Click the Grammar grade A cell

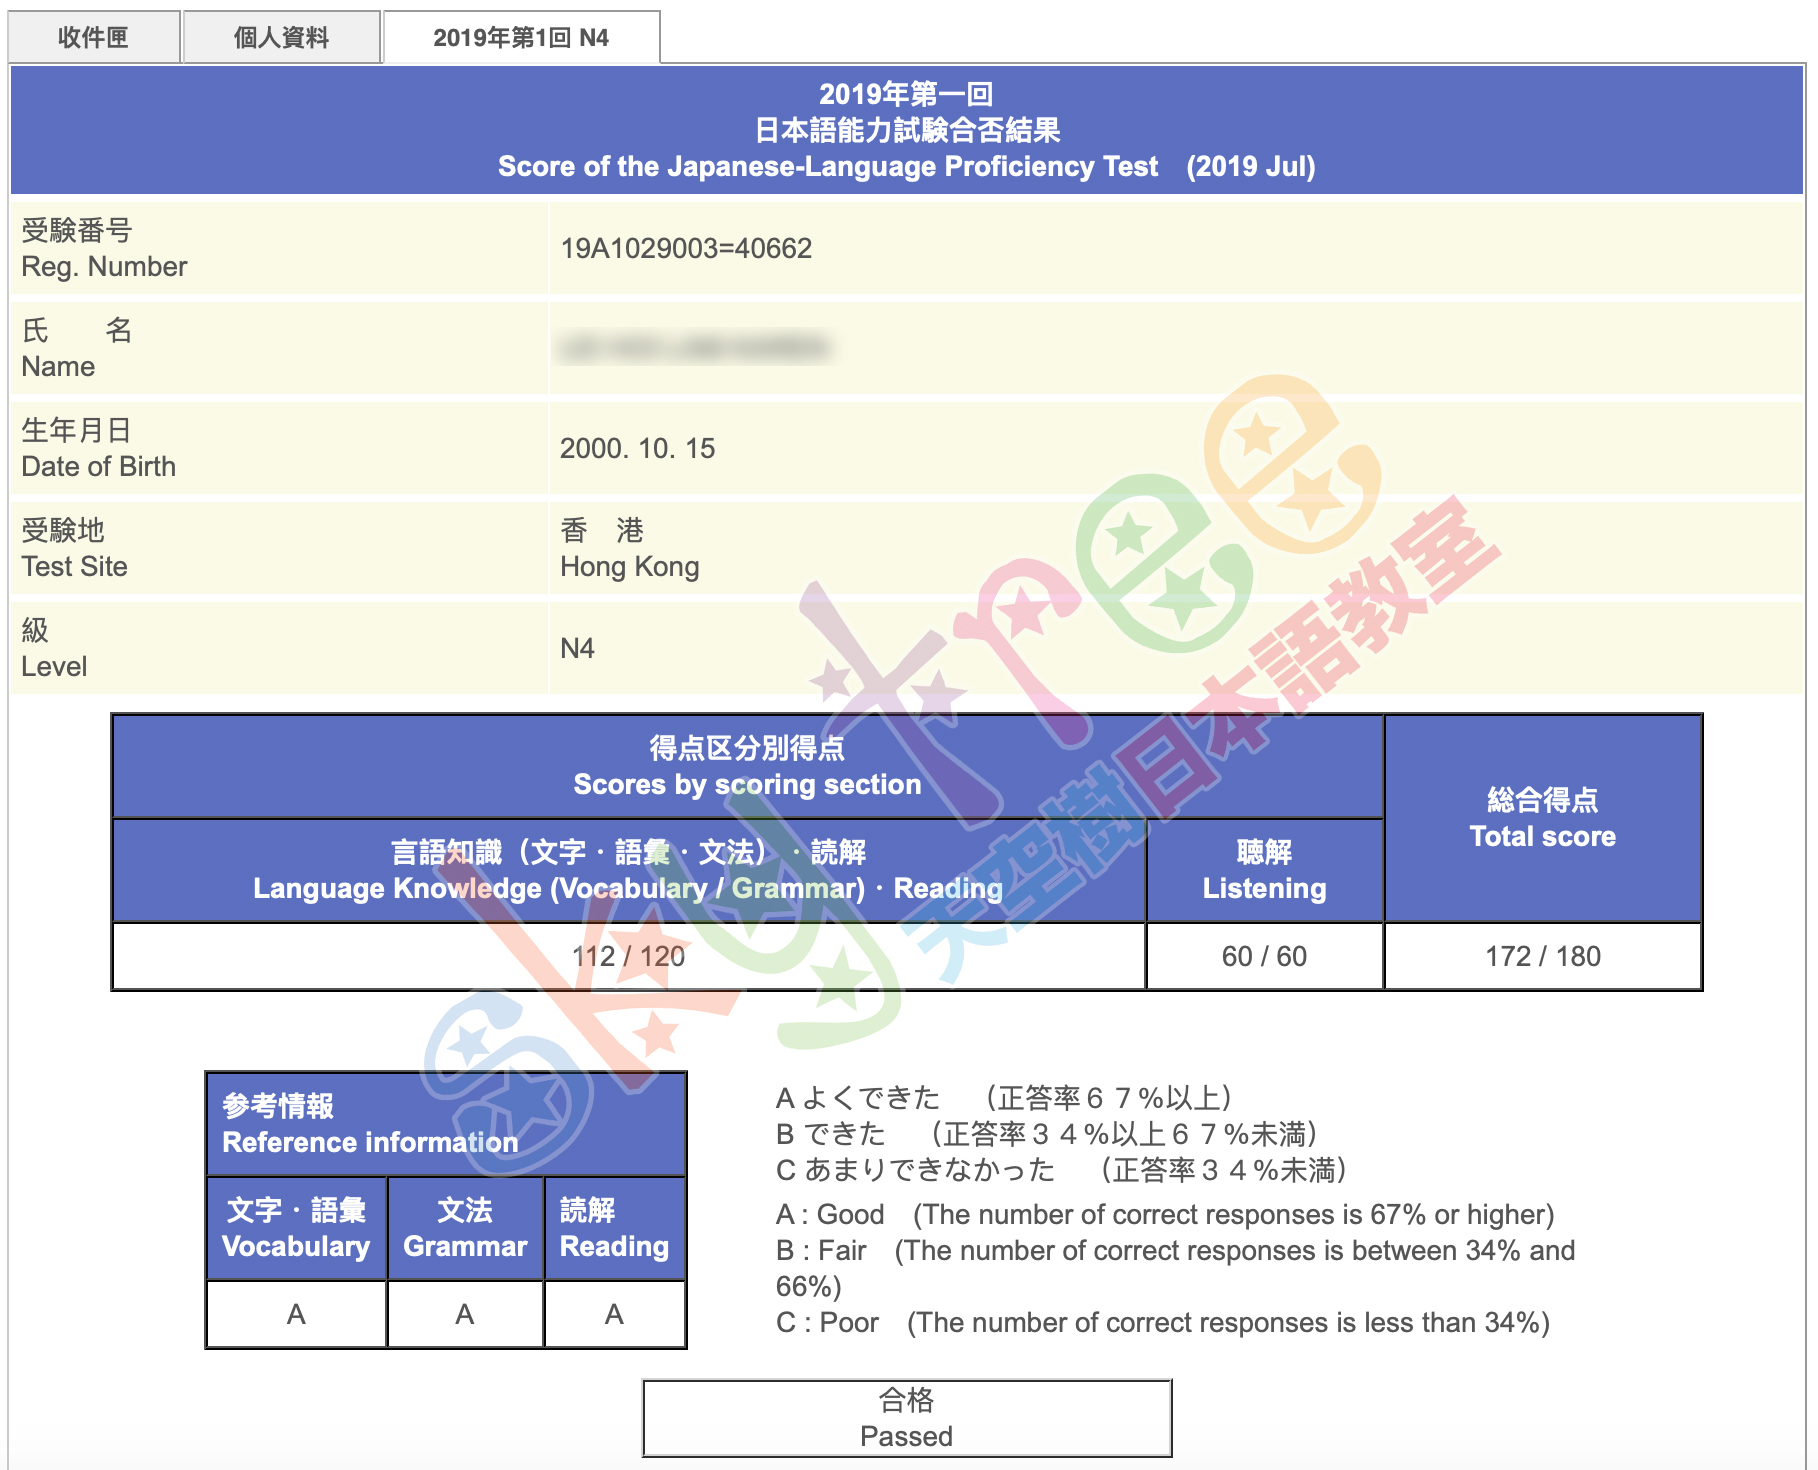point(465,1314)
